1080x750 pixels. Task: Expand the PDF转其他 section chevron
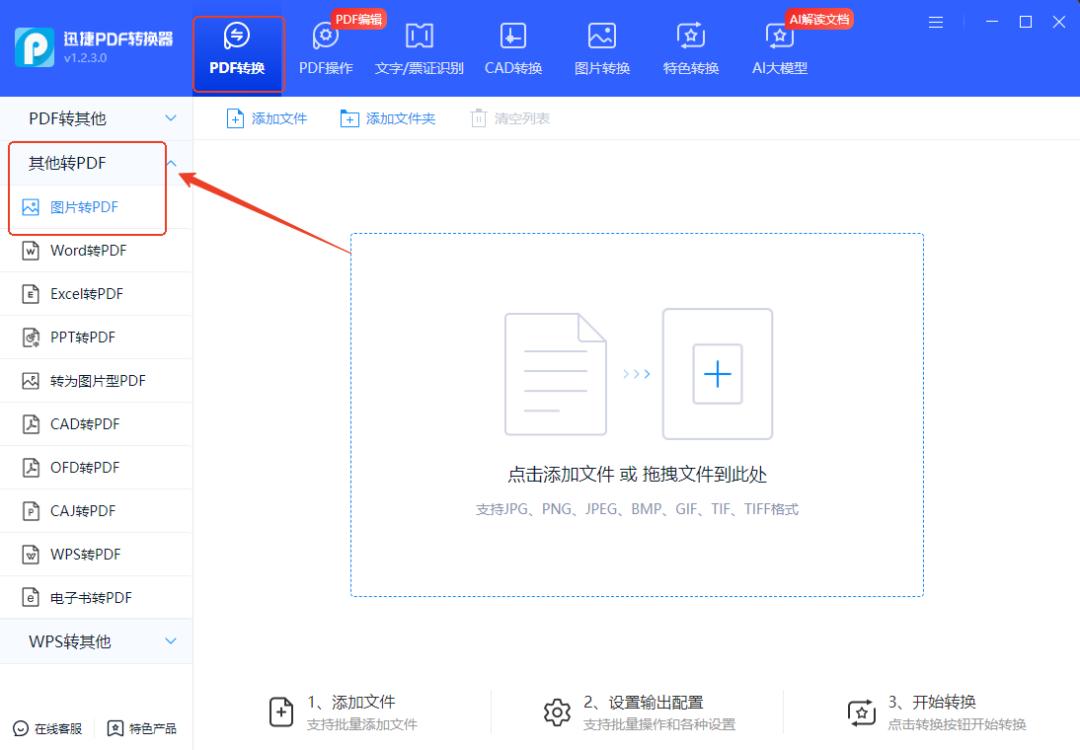171,118
